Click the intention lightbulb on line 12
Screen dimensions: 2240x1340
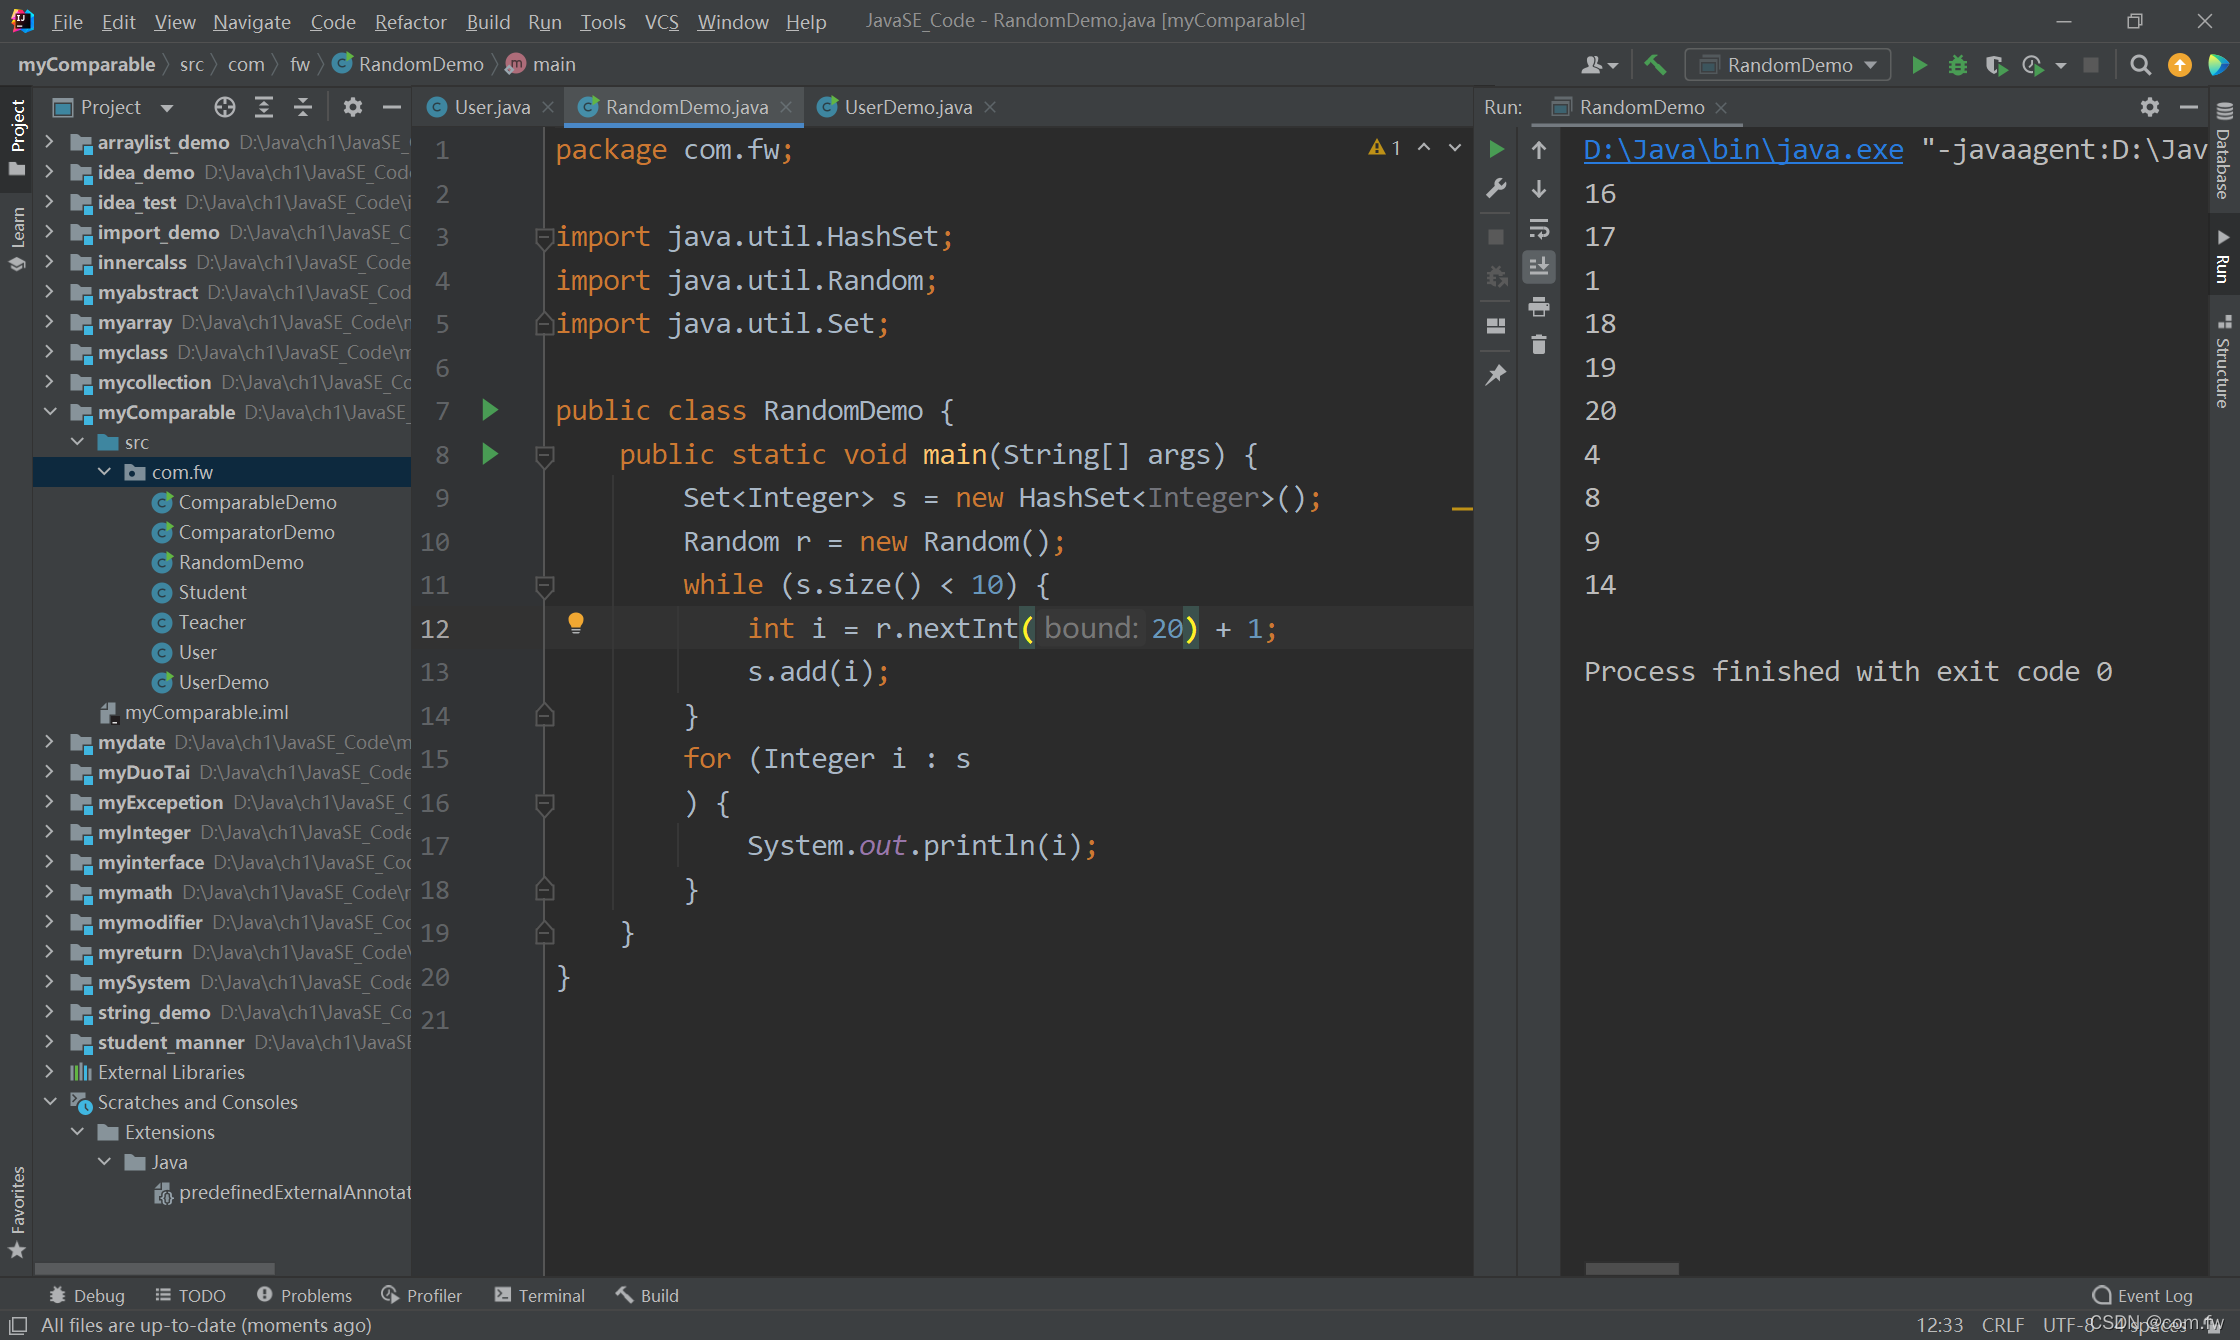click(x=576, y=623)
